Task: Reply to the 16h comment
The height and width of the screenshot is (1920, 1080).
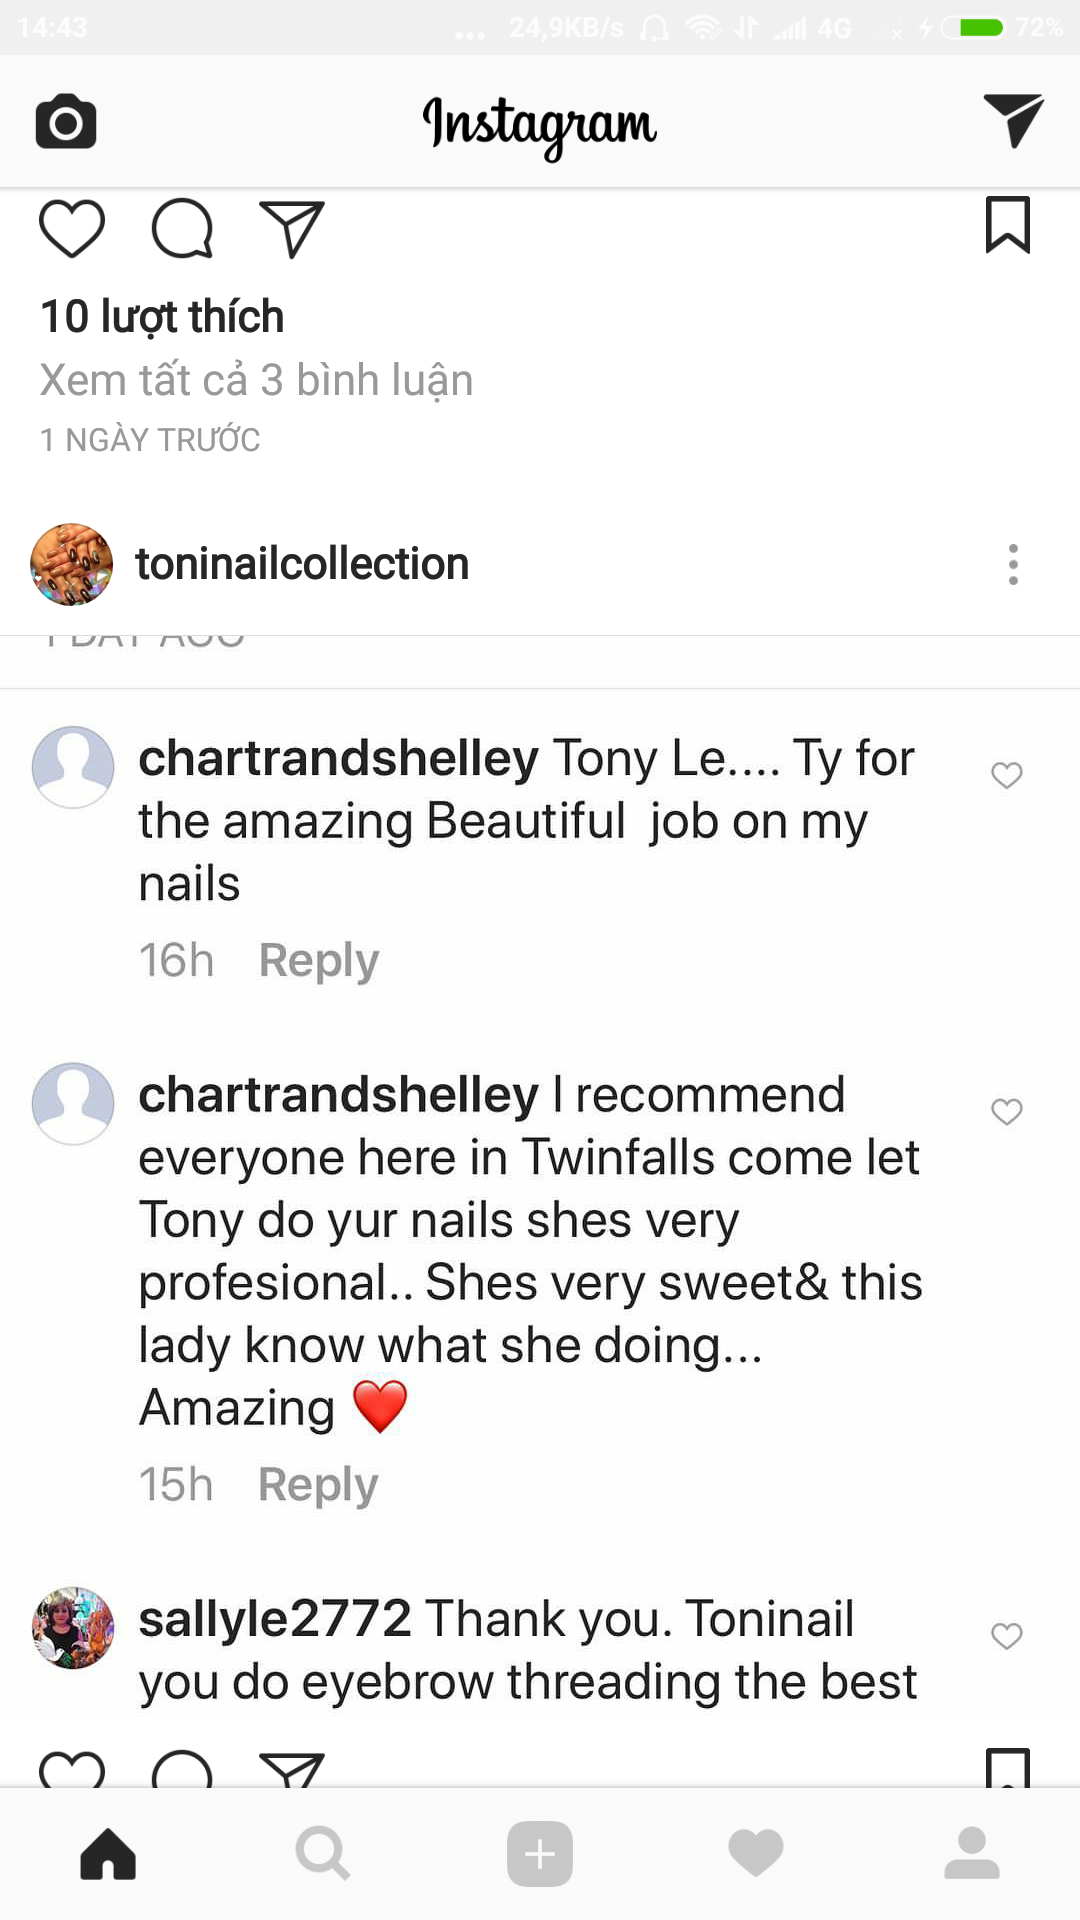Action: [x=318, y=960]
